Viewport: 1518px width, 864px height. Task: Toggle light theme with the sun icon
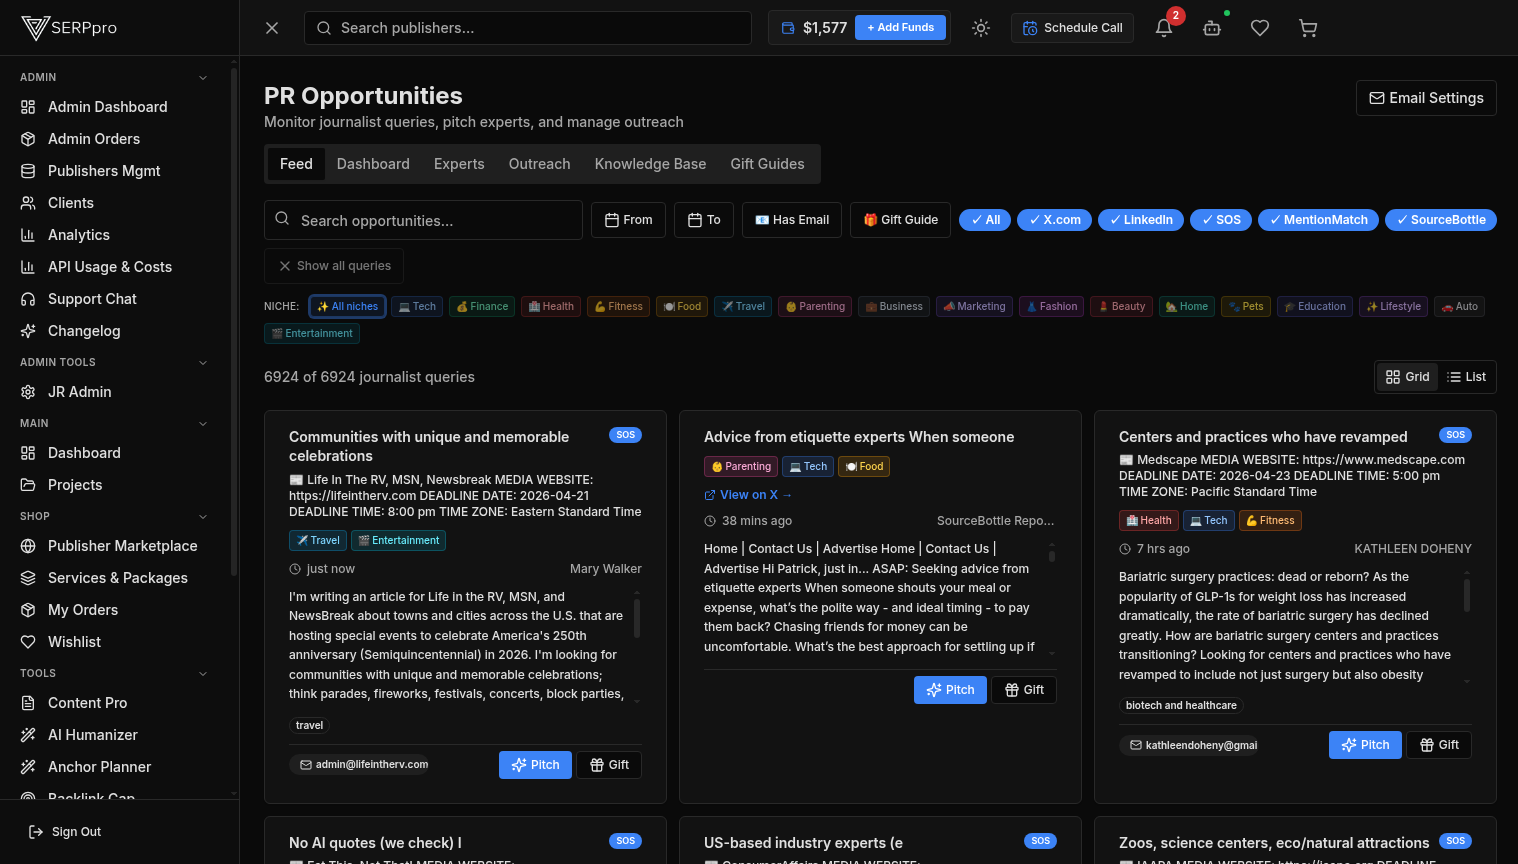[x=980, y=27]
